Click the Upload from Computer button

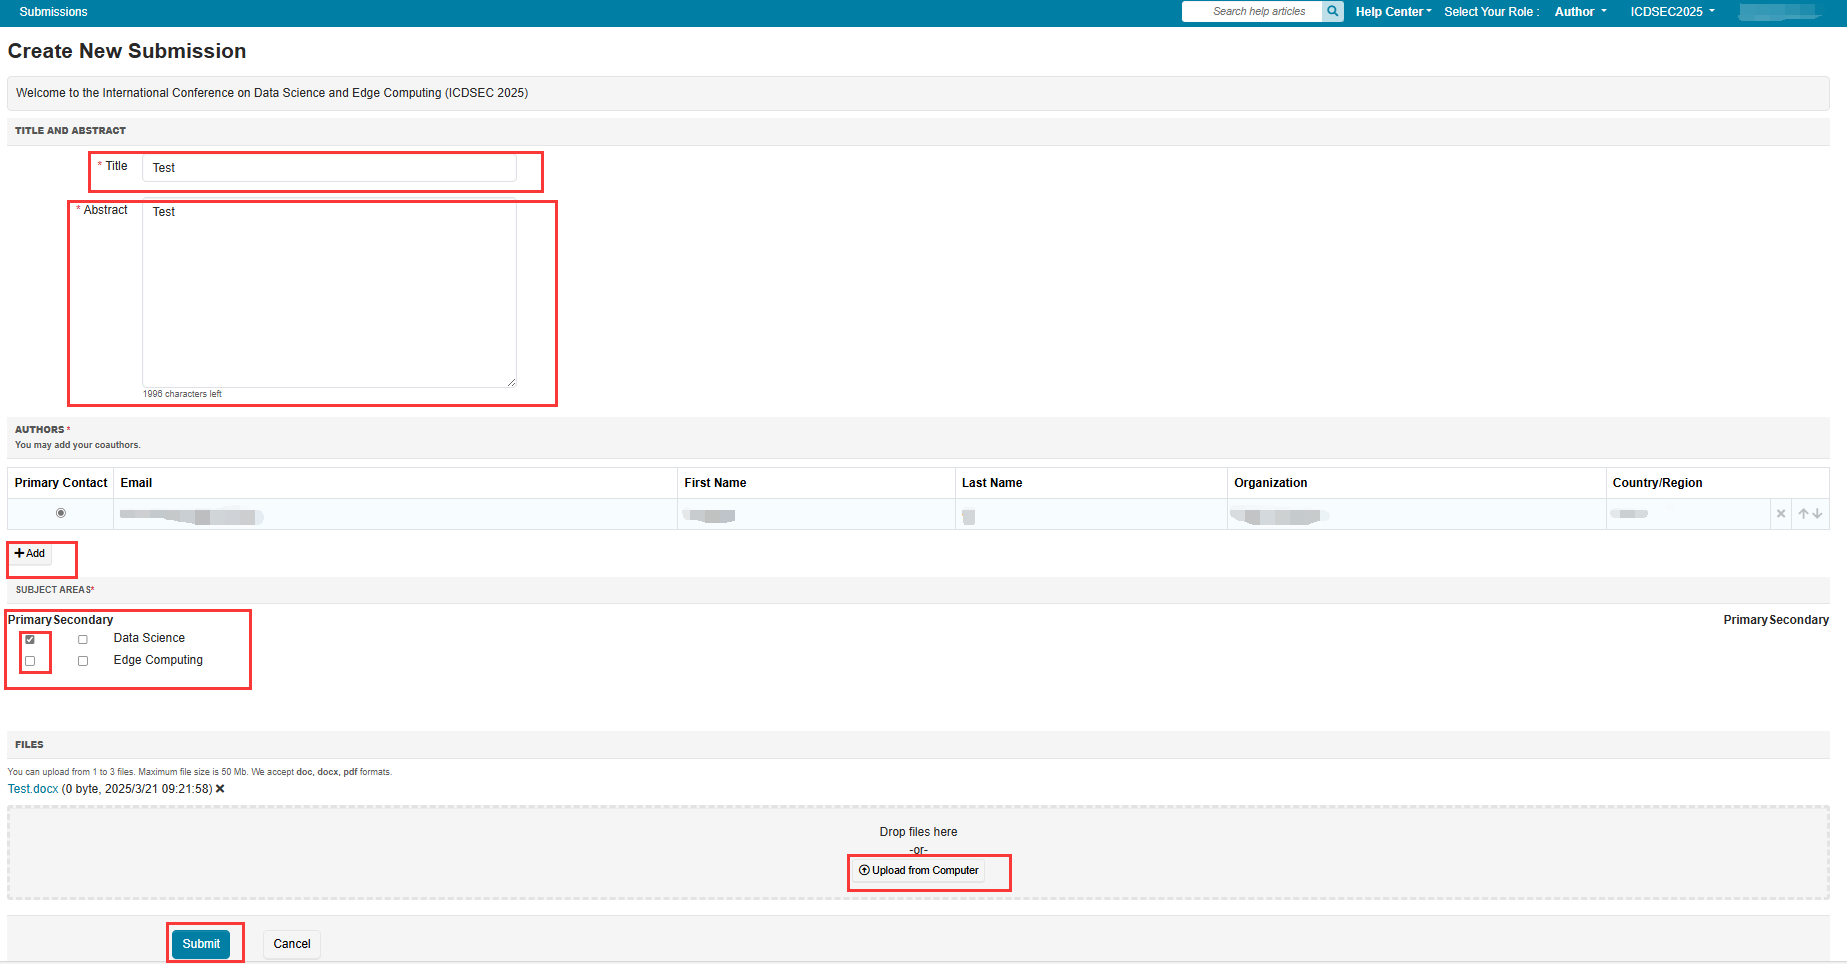(x=919, y=871)
